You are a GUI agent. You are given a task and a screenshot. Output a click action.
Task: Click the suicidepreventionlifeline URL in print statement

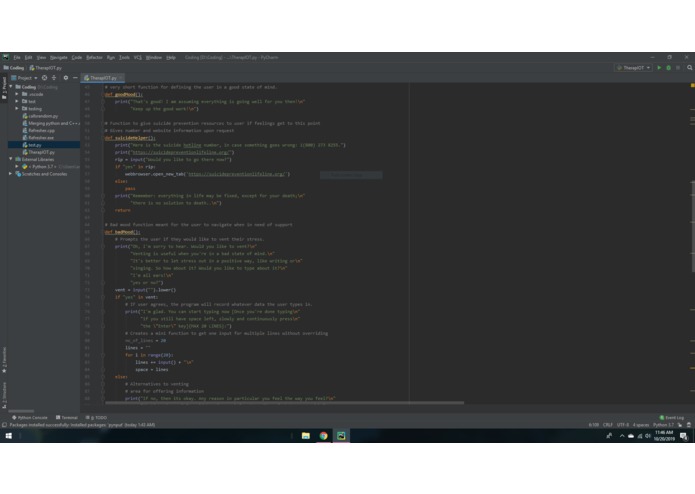pos(180,152)
